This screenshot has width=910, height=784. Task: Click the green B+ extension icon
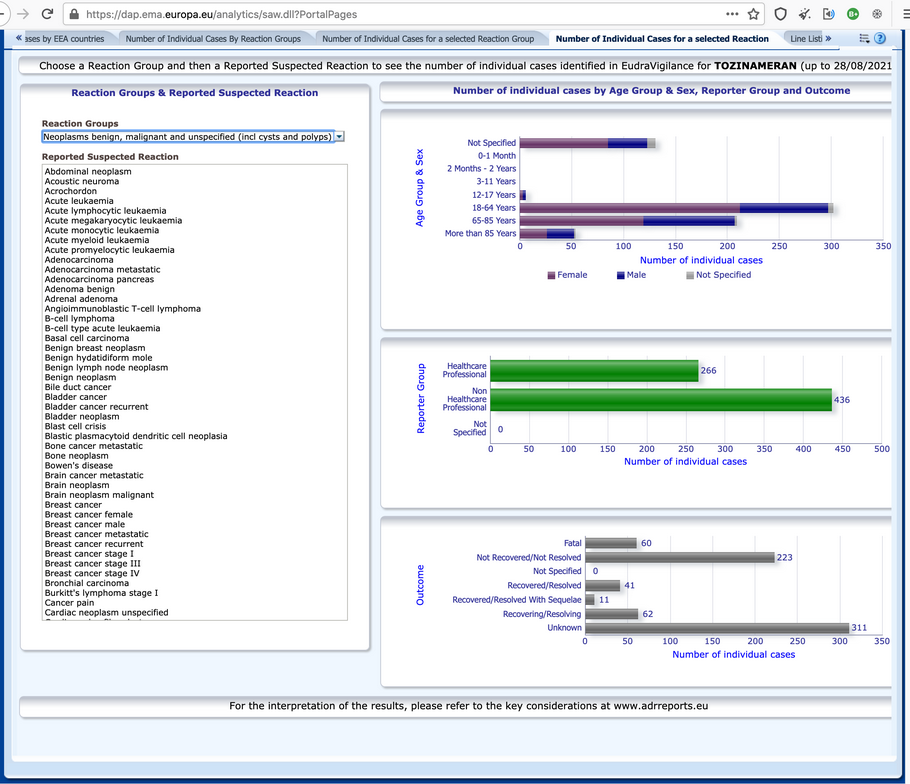(x=853, y=14)
